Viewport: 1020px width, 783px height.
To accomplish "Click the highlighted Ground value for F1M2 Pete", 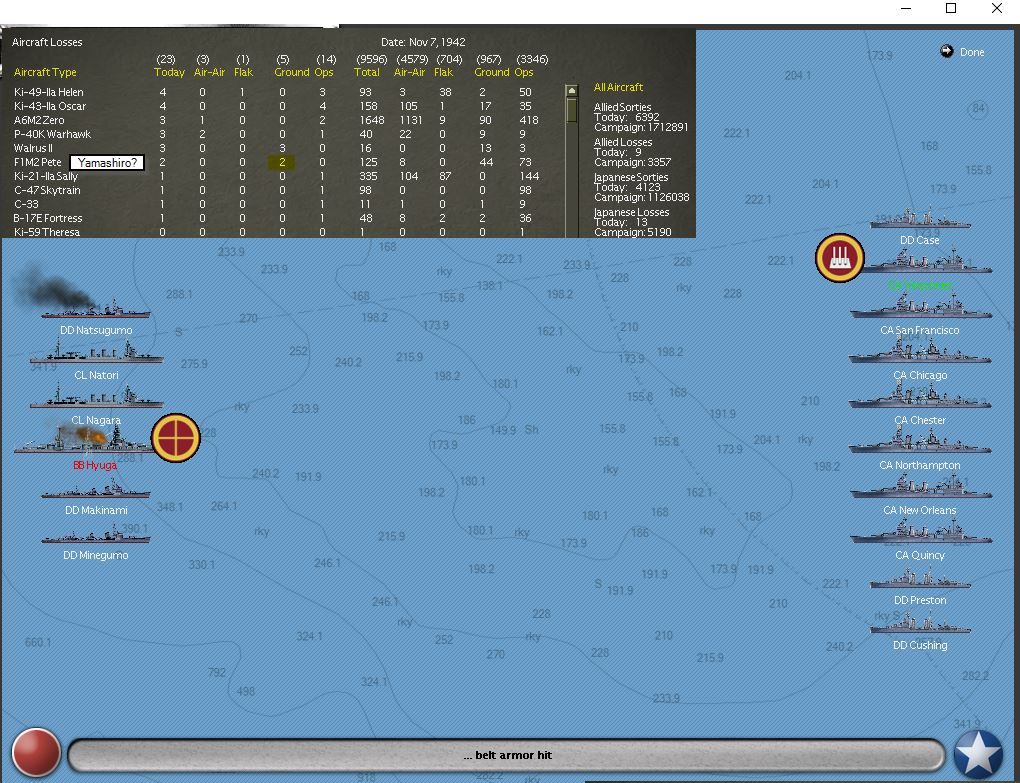I will click(282, 163).
